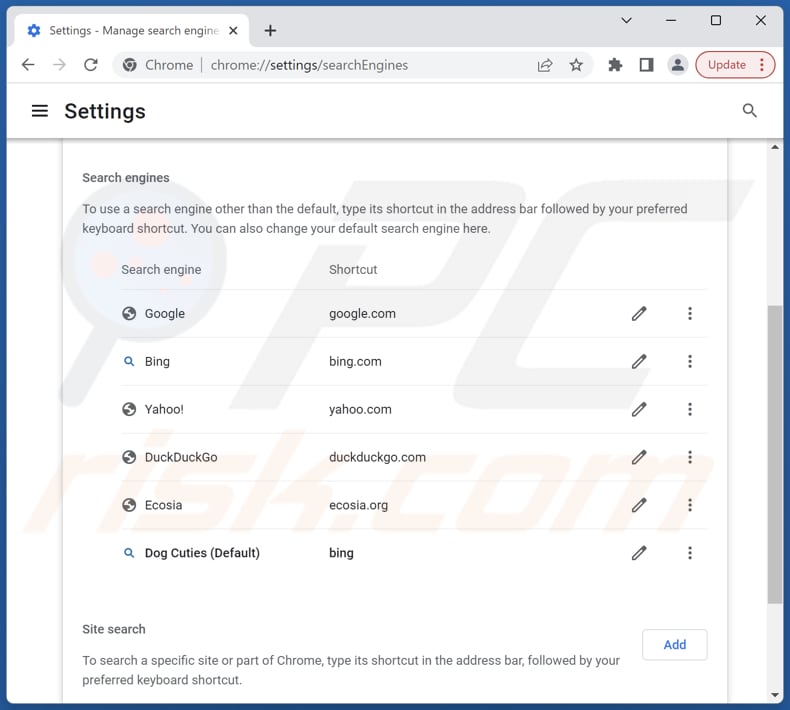Close the Settings tab
790x710 pixels.
tap(233, 31)
